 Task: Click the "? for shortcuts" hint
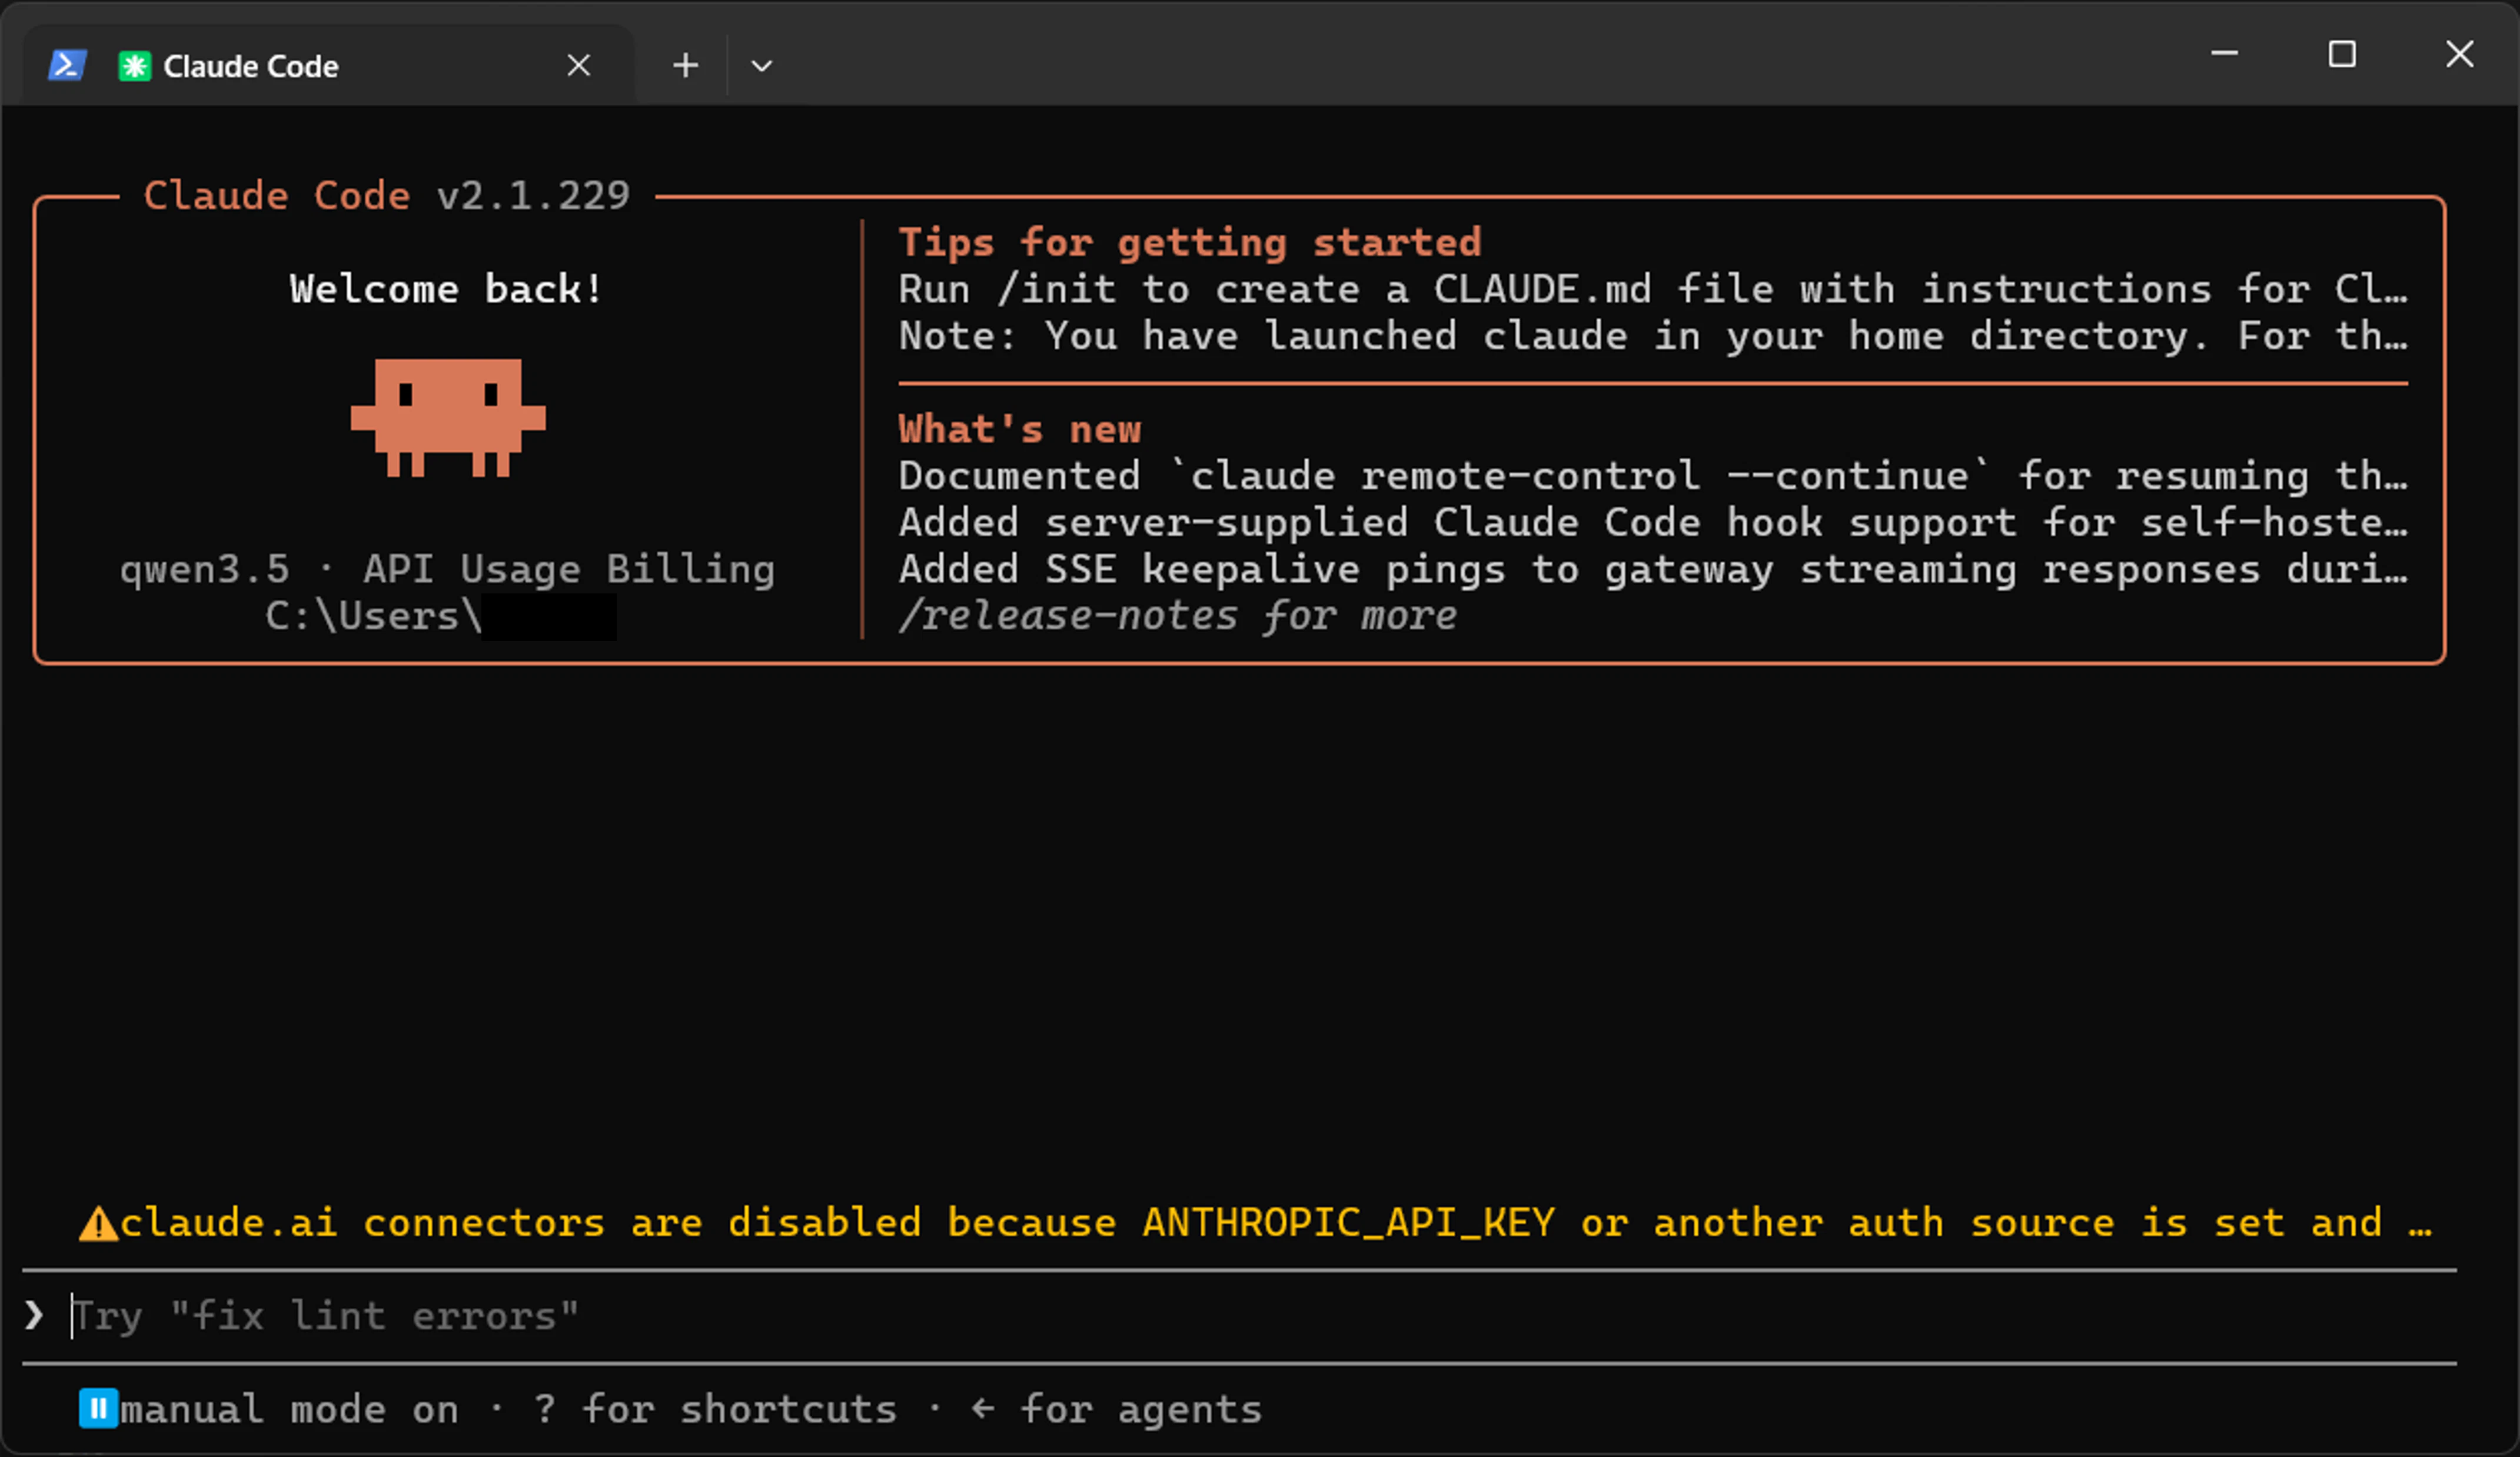point(715,1409)
